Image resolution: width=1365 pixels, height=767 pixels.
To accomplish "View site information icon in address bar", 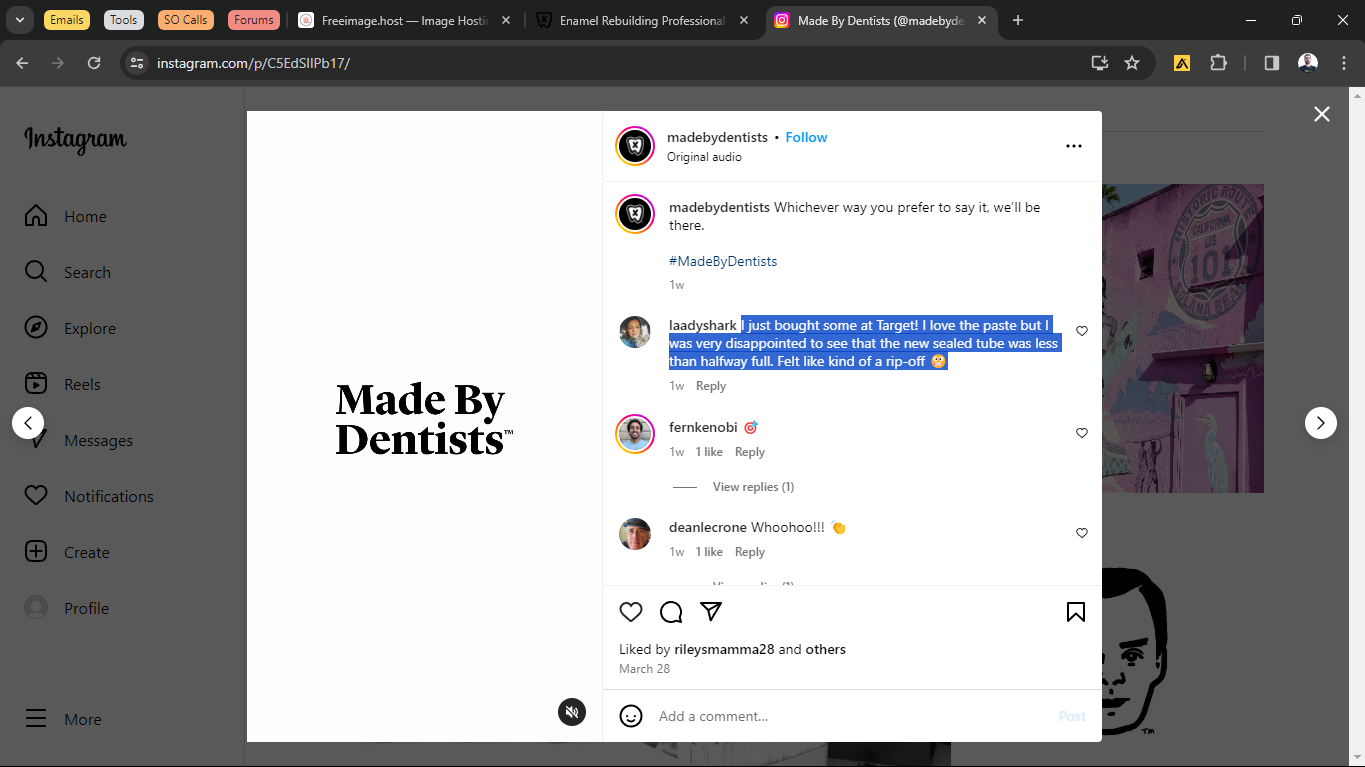I will pyautogui.click(x=137, y=63).
